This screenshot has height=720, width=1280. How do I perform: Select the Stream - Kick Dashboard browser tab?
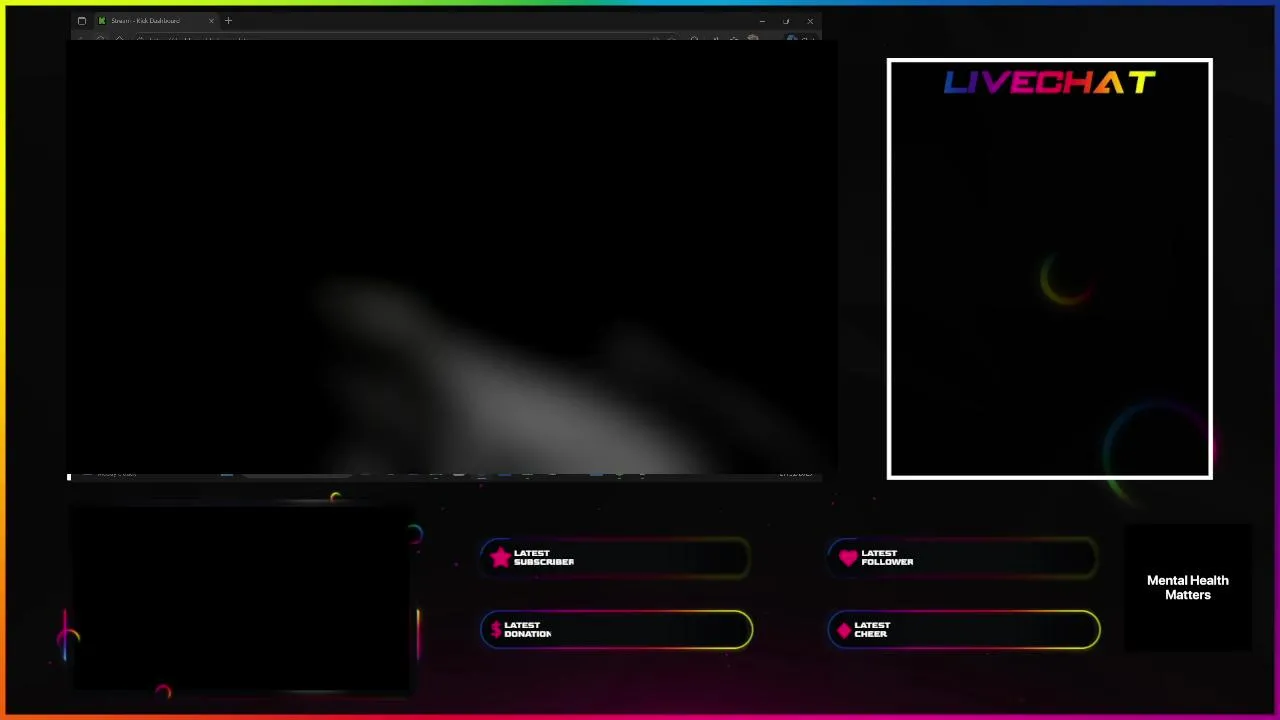coord(155,21)
